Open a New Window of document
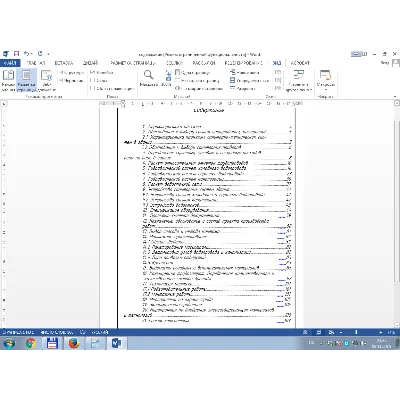400x400 pixels. (245, 72)
